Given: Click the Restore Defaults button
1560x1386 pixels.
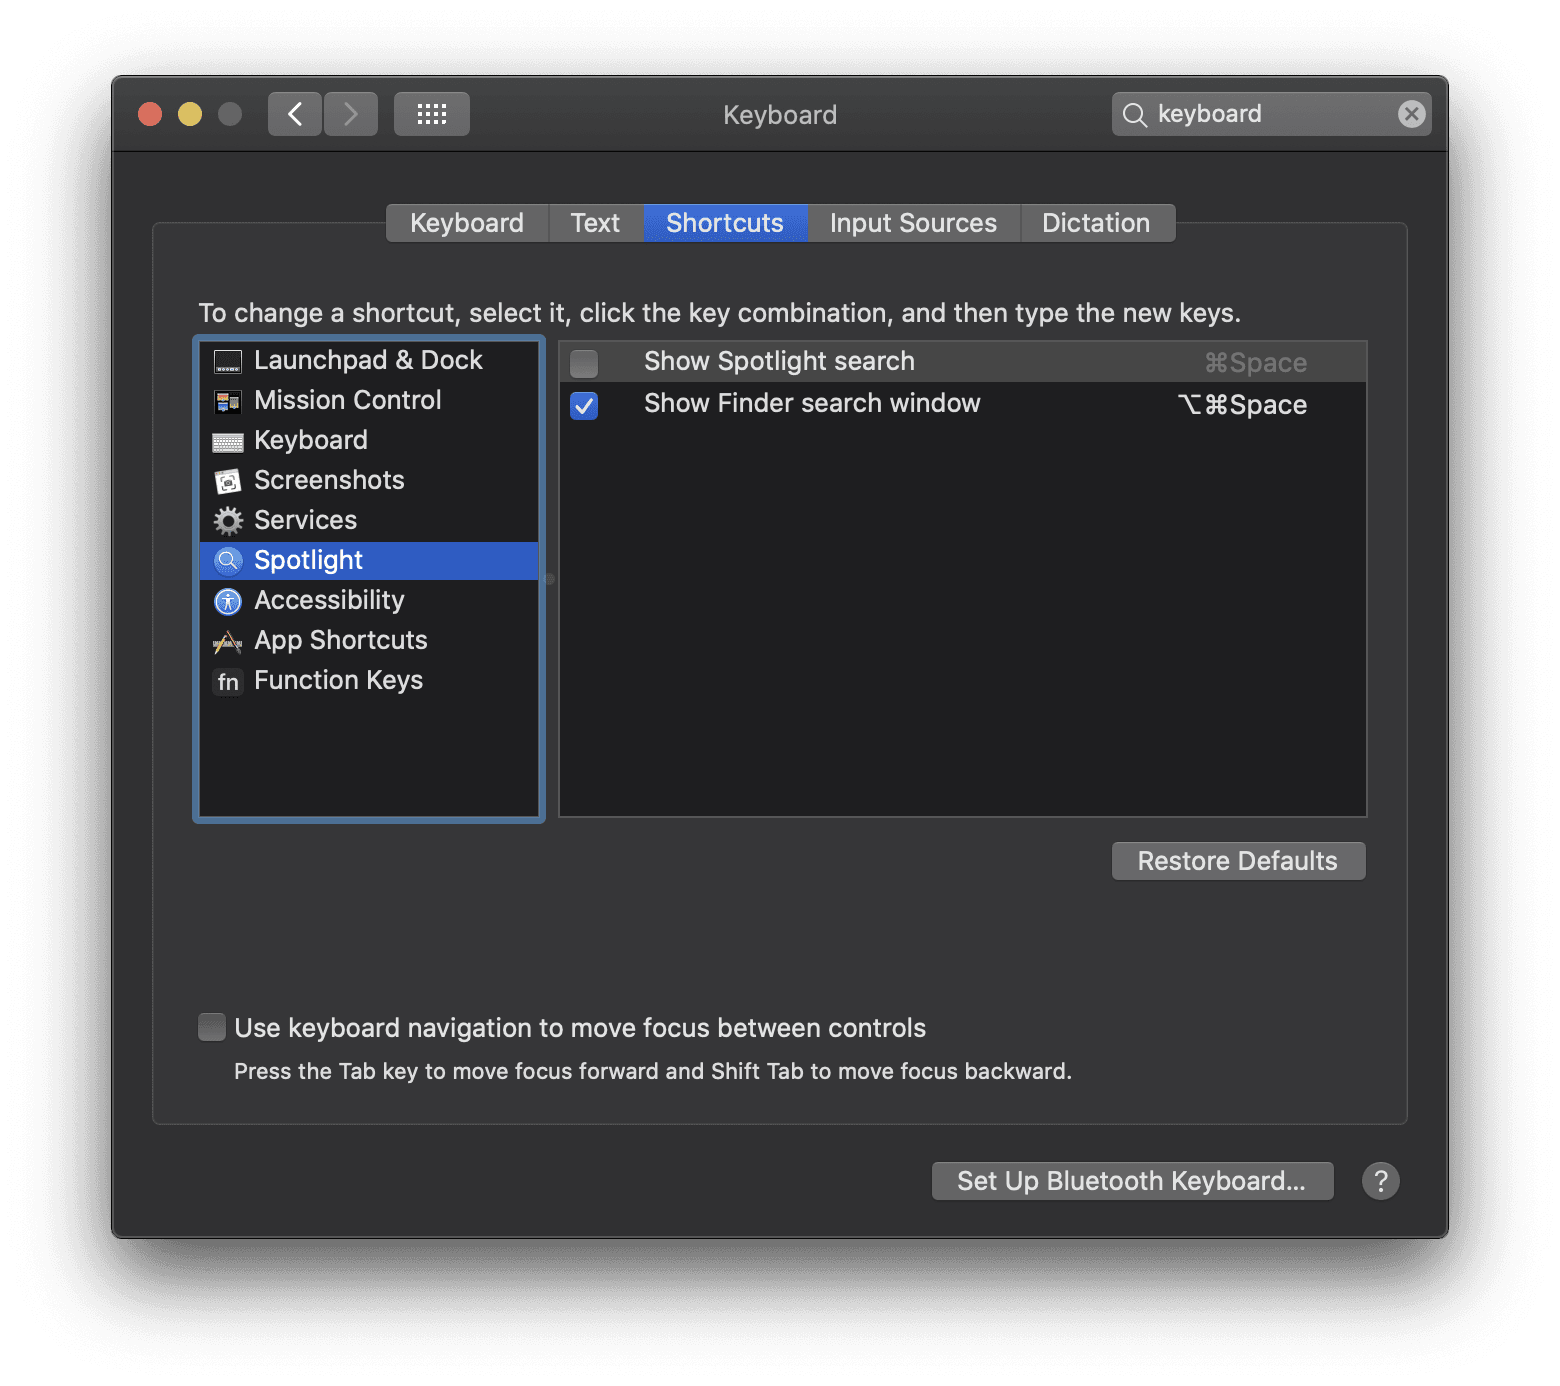Looking at the screenshot, I should [x=1237, y=861].
